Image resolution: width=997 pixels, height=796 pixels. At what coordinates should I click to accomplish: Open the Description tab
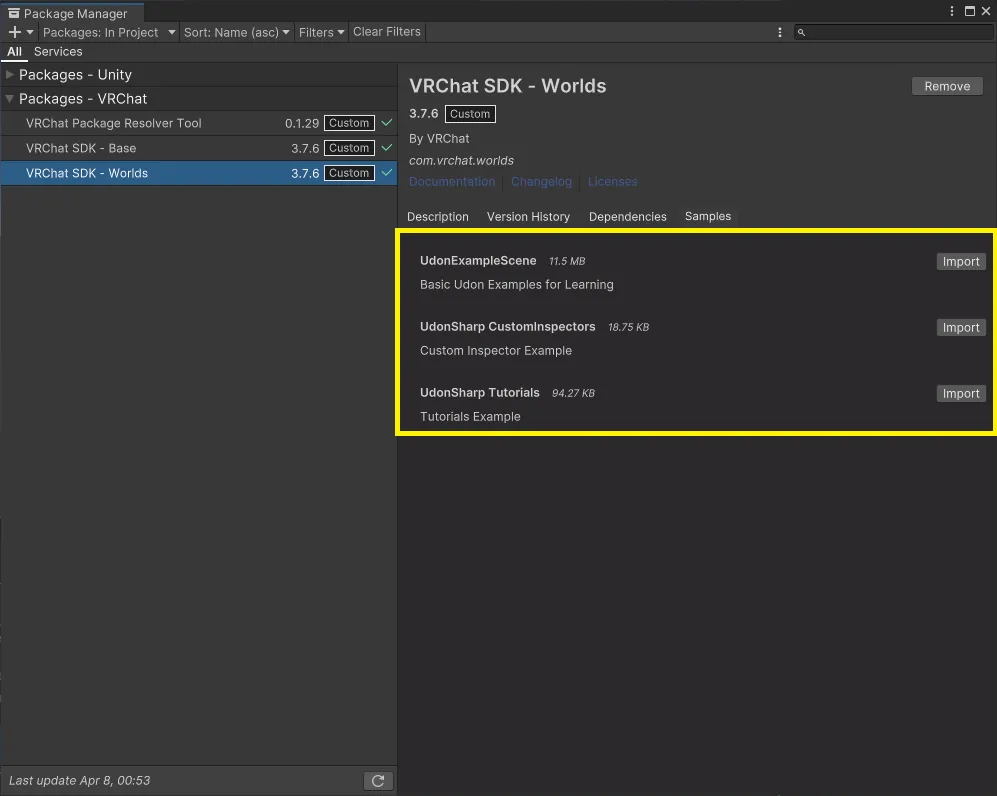(437, 217)
